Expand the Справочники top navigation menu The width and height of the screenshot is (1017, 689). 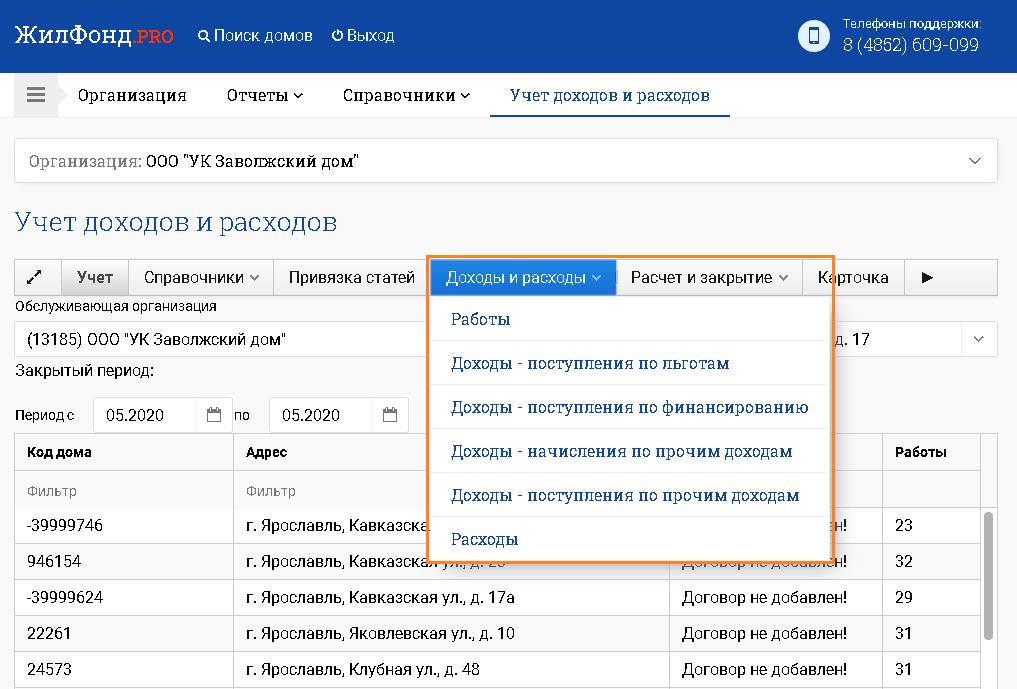click(405, 96)
